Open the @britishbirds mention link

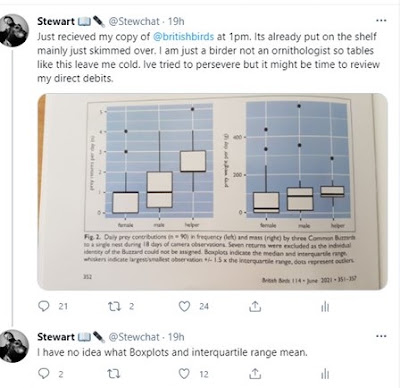pos(183,36)
